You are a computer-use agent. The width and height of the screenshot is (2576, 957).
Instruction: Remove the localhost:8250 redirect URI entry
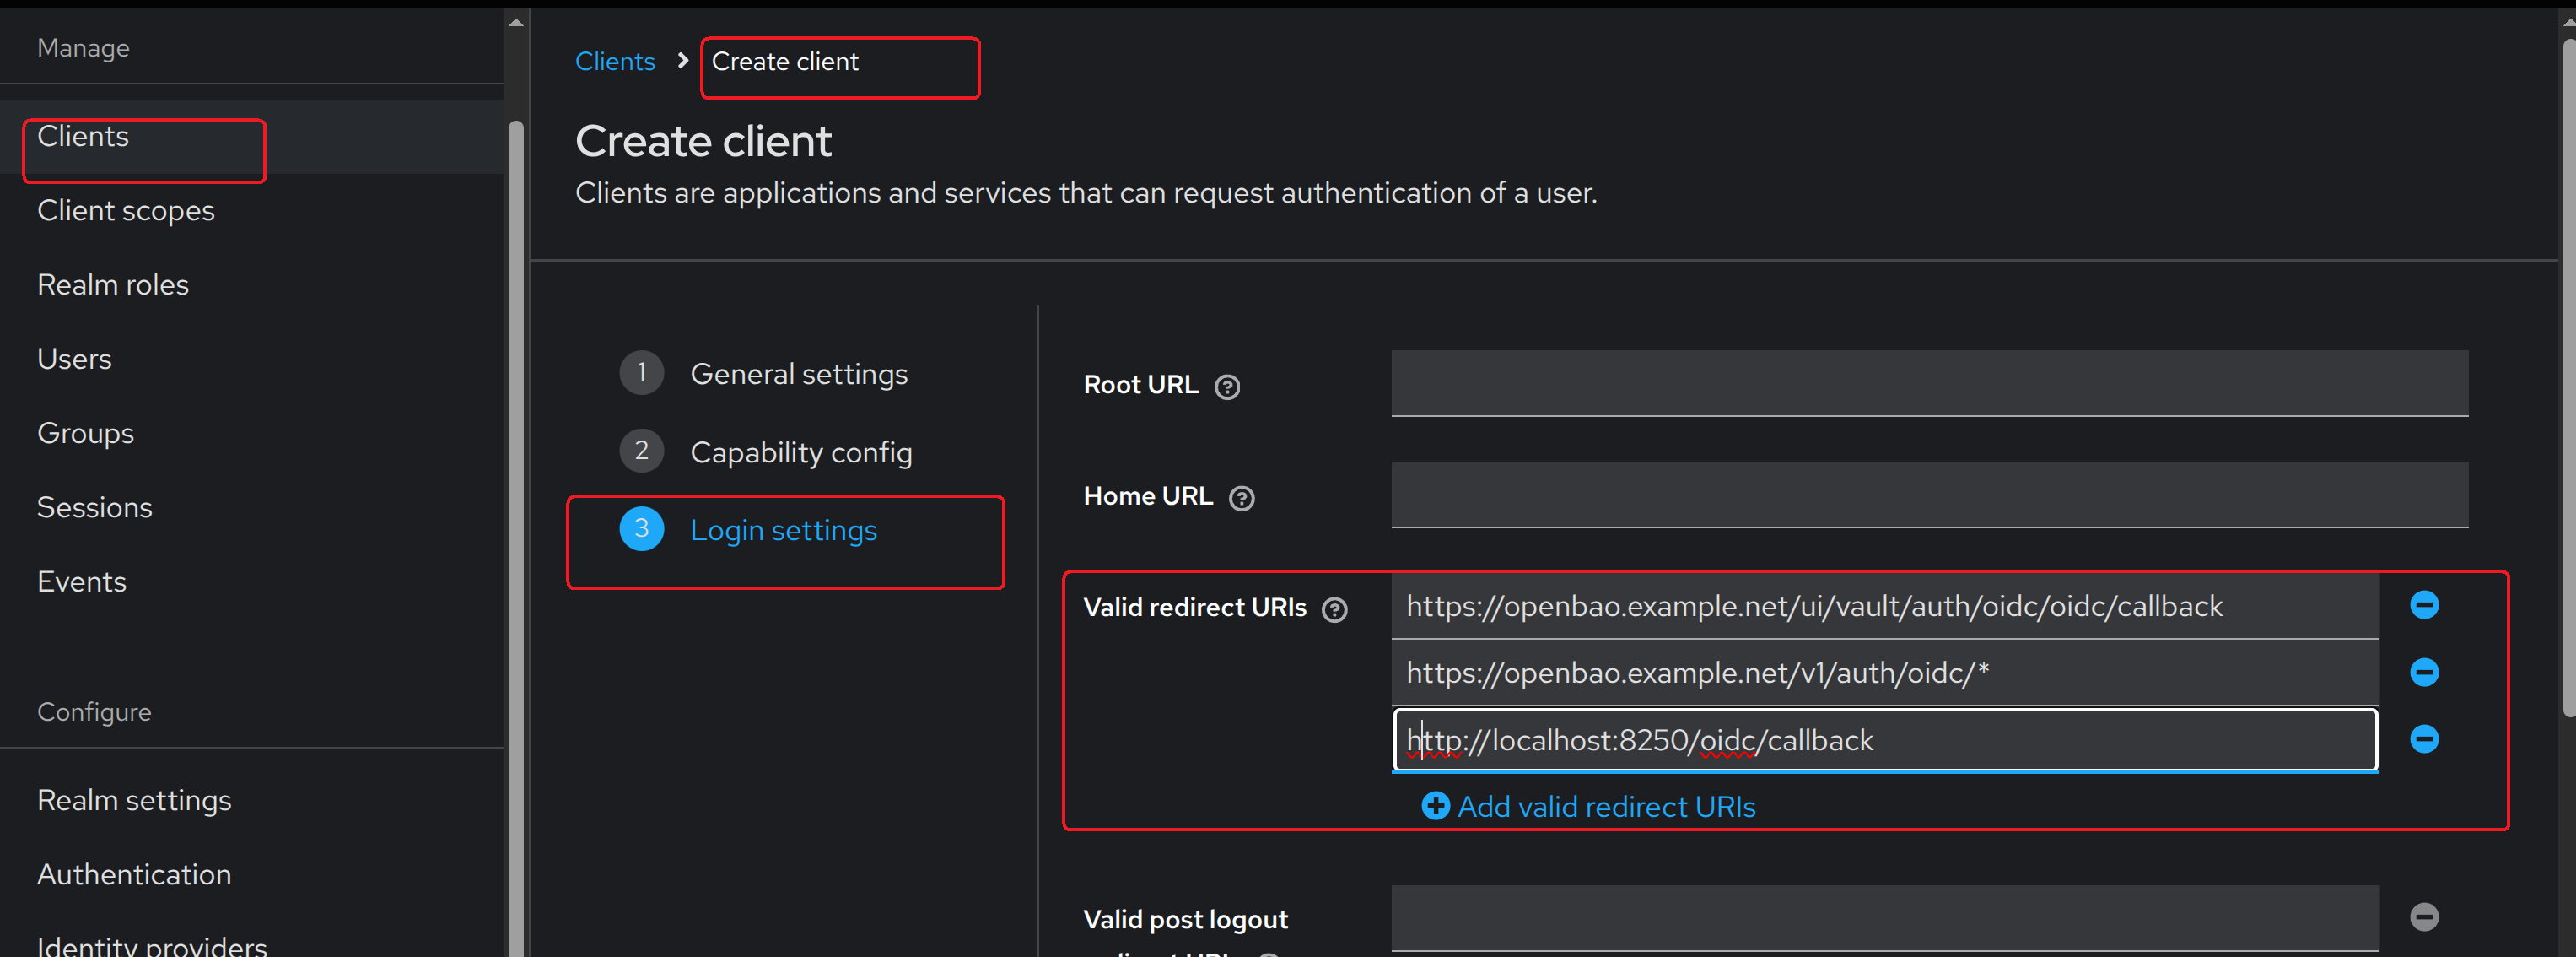2423,739
